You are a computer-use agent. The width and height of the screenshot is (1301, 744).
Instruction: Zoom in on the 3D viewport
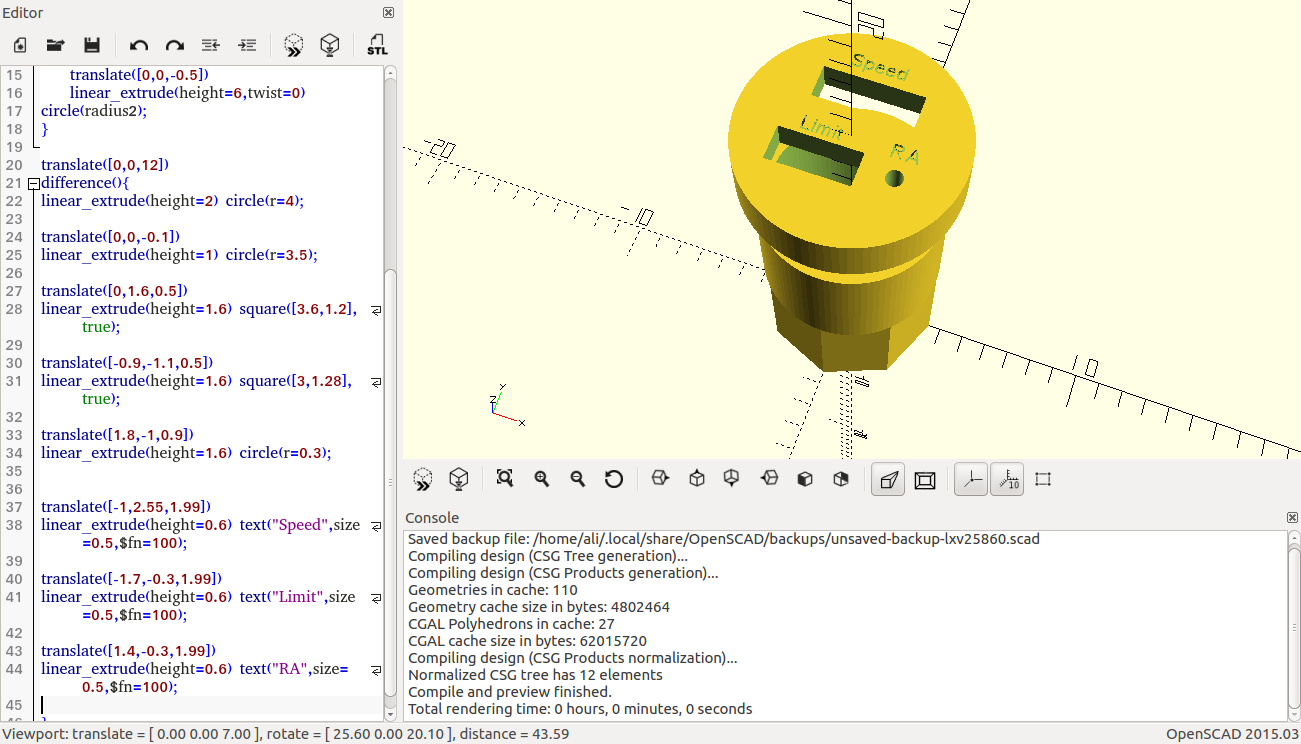point(541,479)
